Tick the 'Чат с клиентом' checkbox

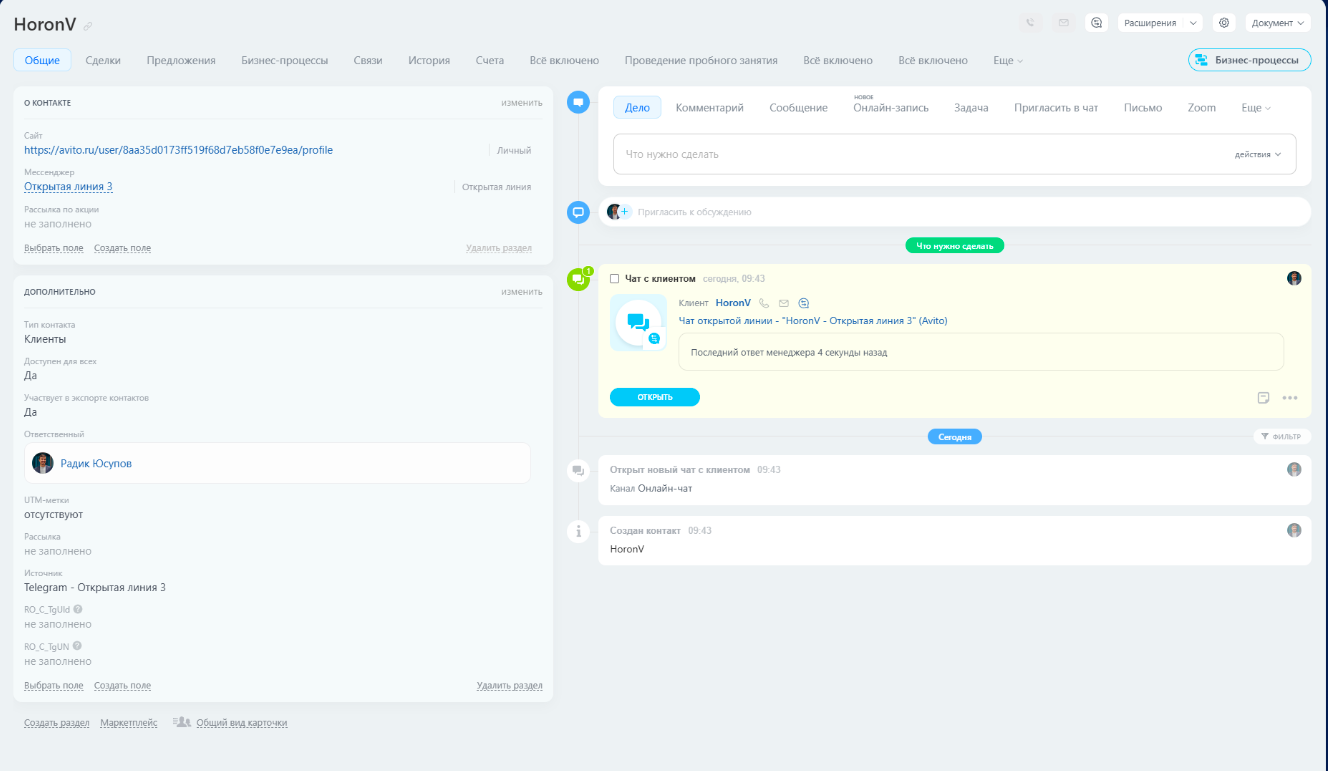[x=614, y=279]
